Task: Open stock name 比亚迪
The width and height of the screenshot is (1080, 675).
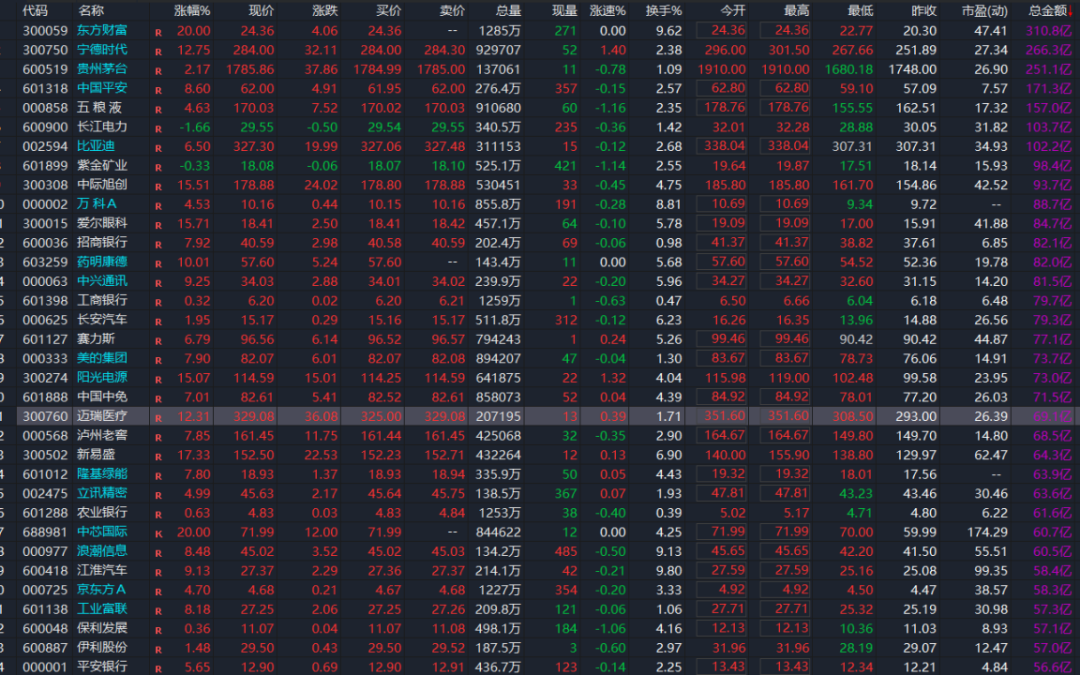Action: [96, 146]
